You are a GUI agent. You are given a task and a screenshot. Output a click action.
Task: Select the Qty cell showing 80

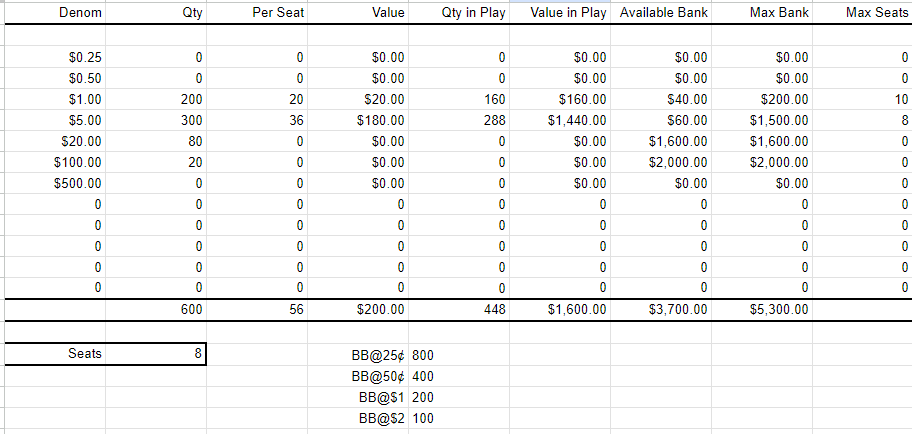pyautogui.click(x=156, y=141)
